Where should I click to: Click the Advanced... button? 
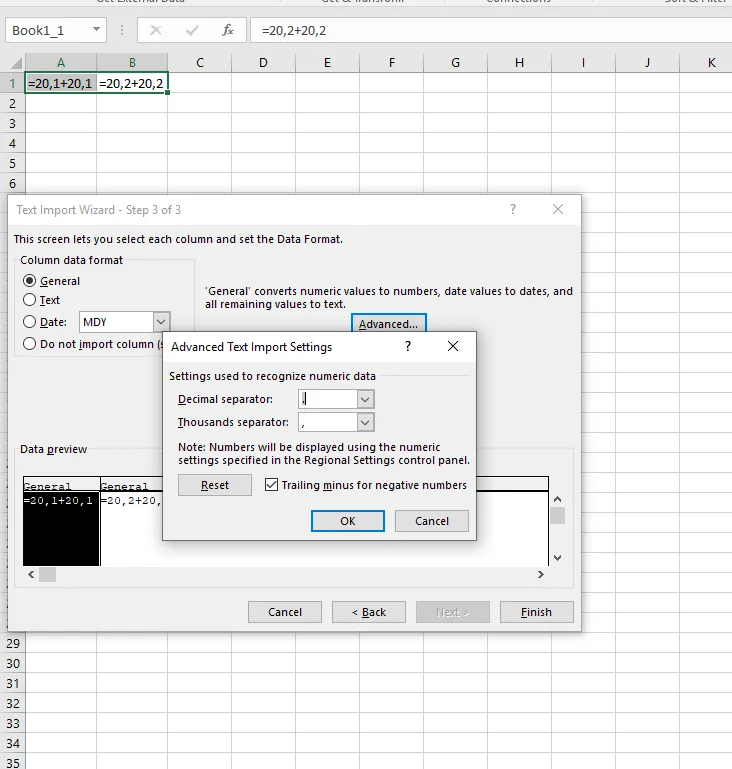click(388, 324)
